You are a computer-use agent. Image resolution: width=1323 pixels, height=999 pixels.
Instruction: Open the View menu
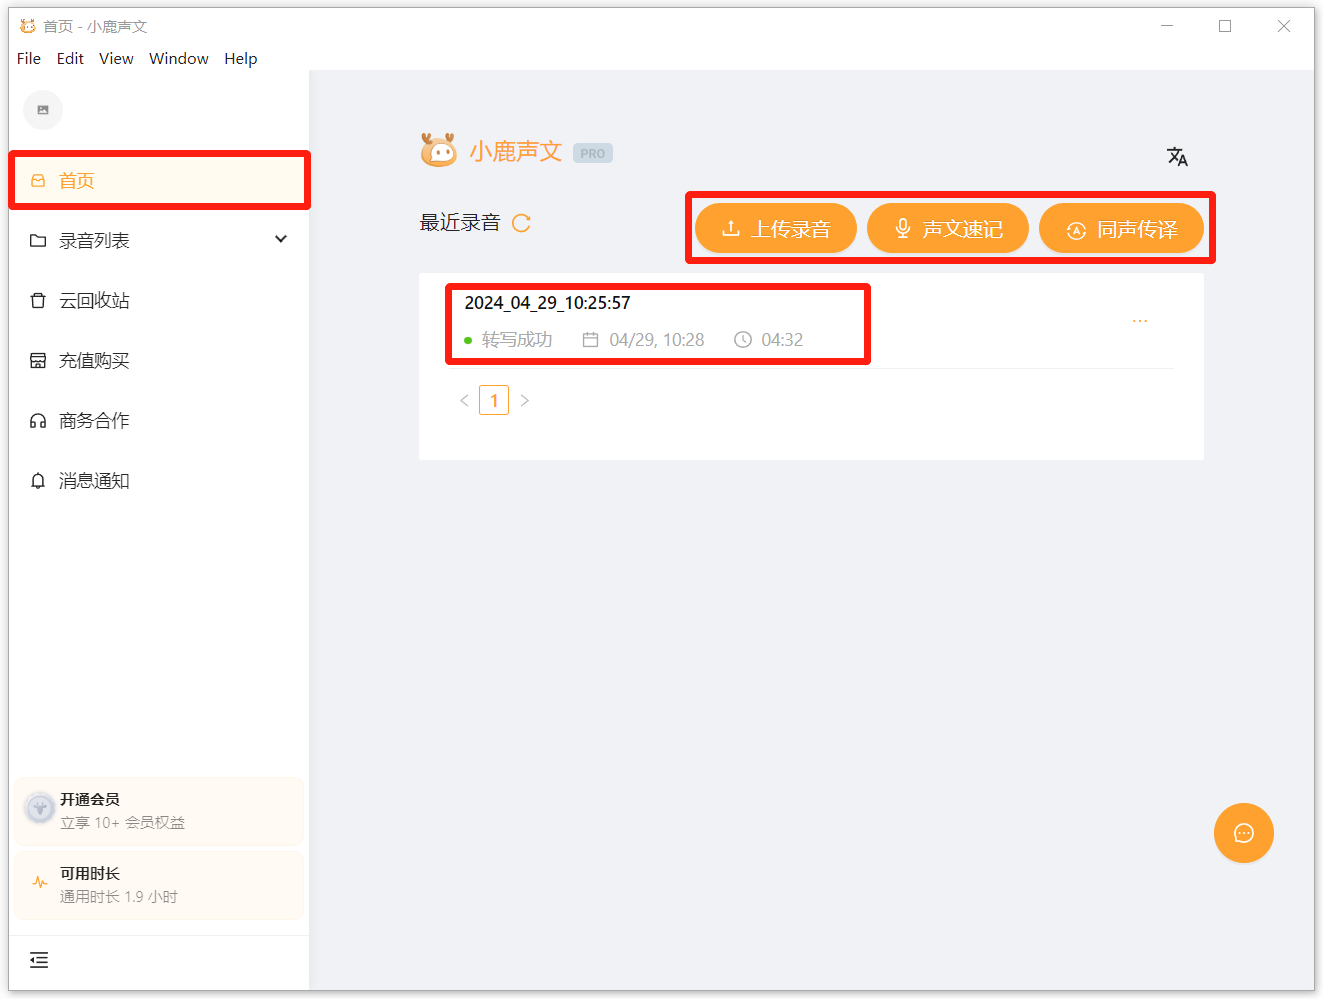pyautogui.click(x=116, y=59)
